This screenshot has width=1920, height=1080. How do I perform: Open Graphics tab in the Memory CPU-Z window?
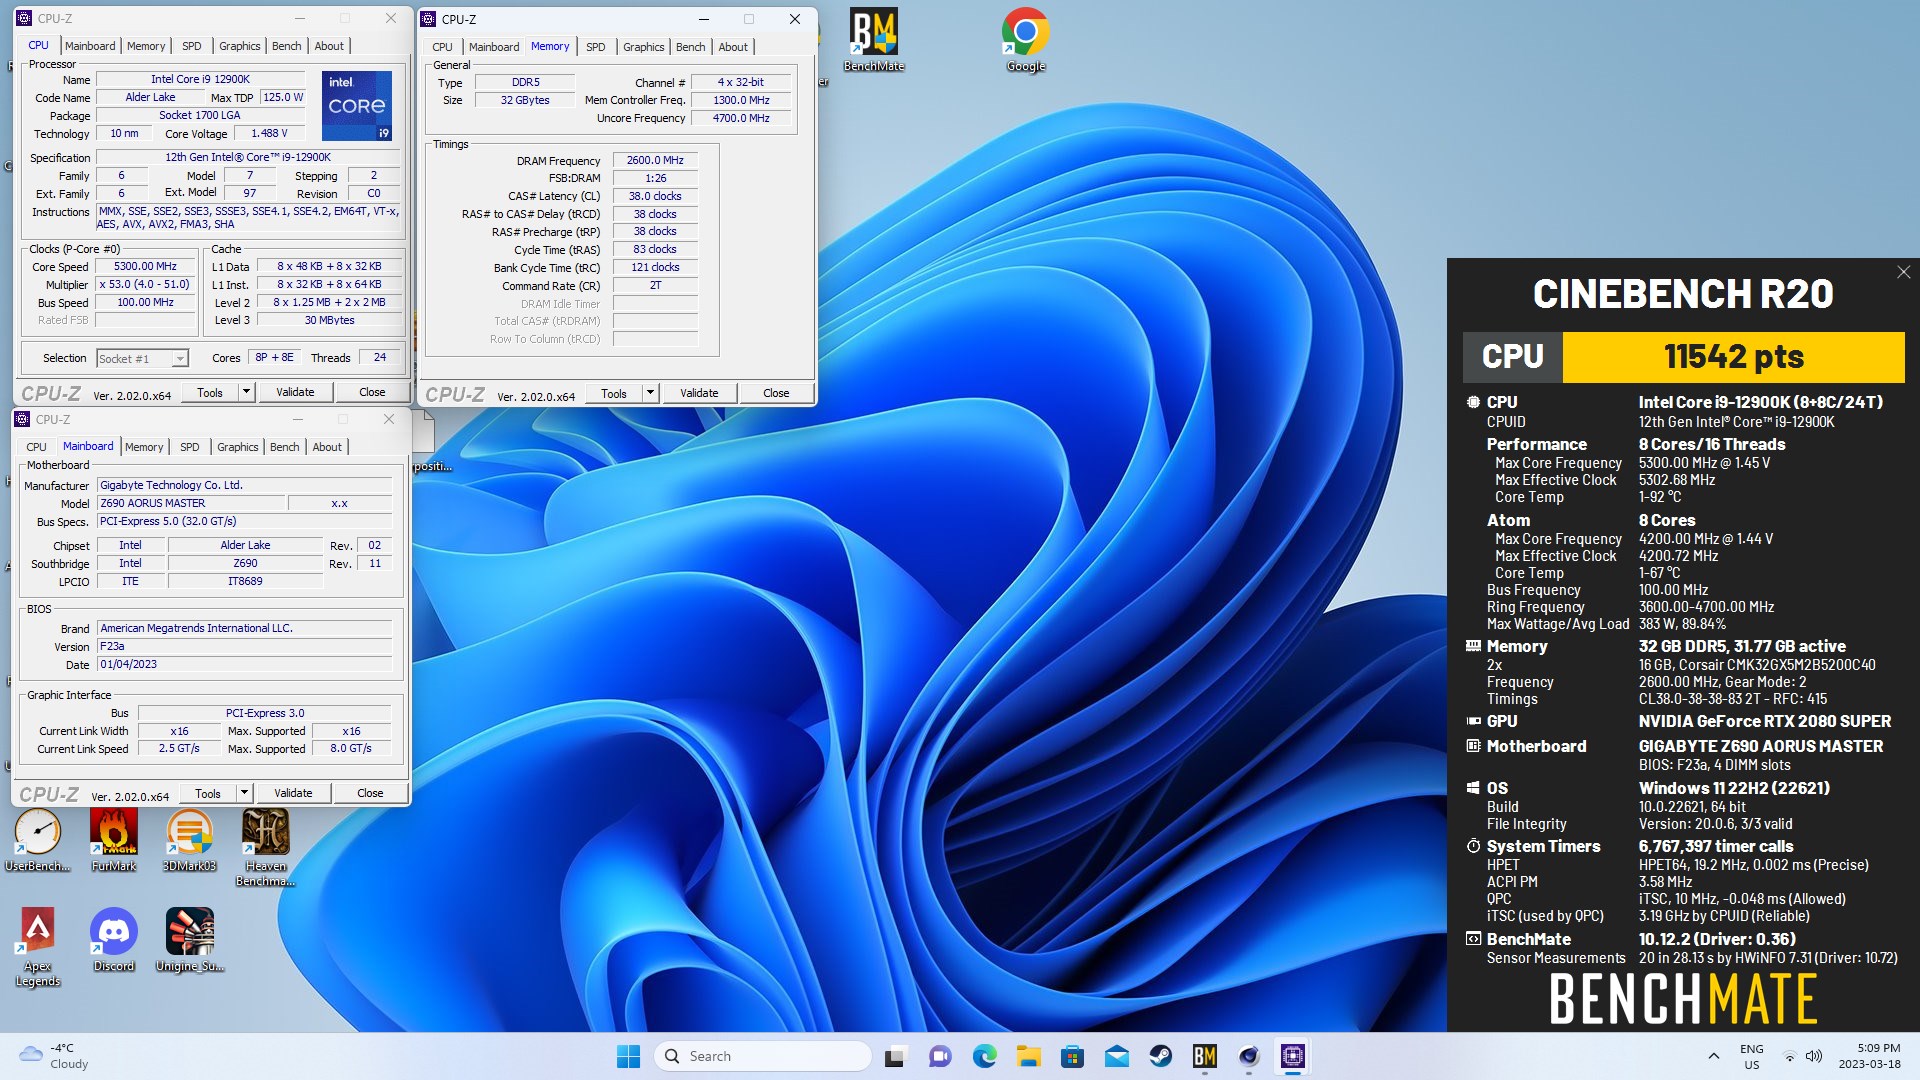[643, 47]
